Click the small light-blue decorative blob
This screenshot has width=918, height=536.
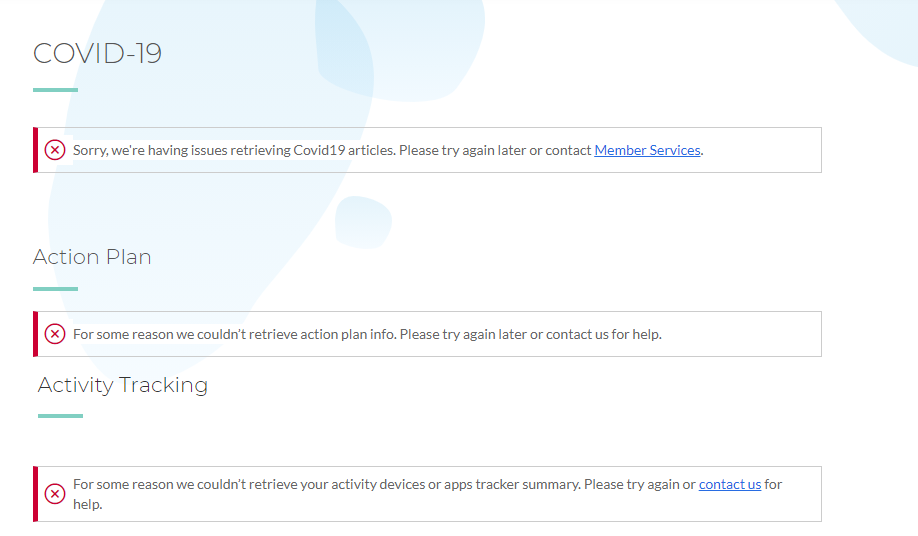(362, 221)
